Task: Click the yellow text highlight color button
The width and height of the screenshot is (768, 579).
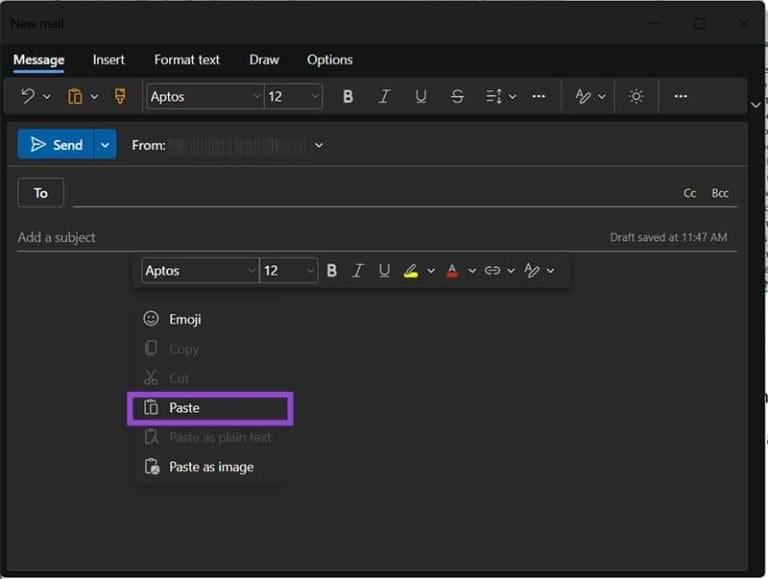Action: tap(411, 271)
